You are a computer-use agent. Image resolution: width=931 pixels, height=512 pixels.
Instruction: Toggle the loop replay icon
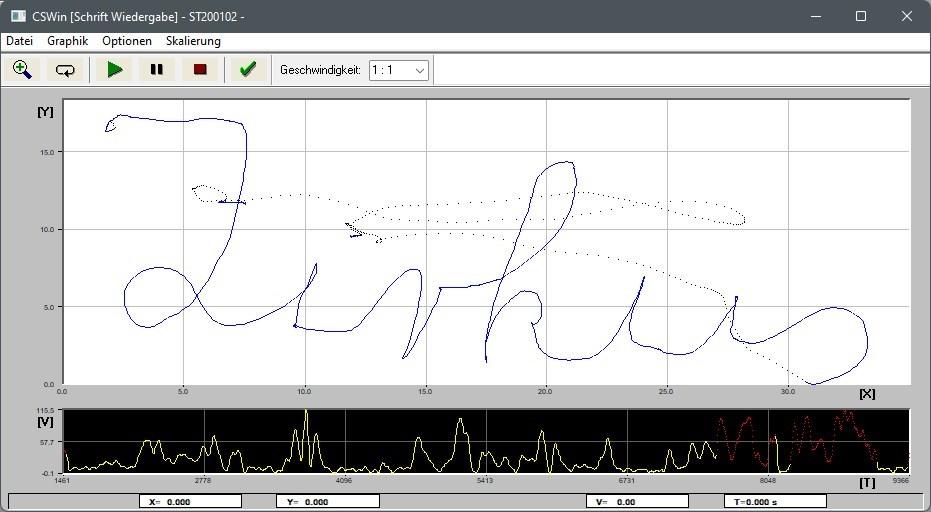(65, 69)
